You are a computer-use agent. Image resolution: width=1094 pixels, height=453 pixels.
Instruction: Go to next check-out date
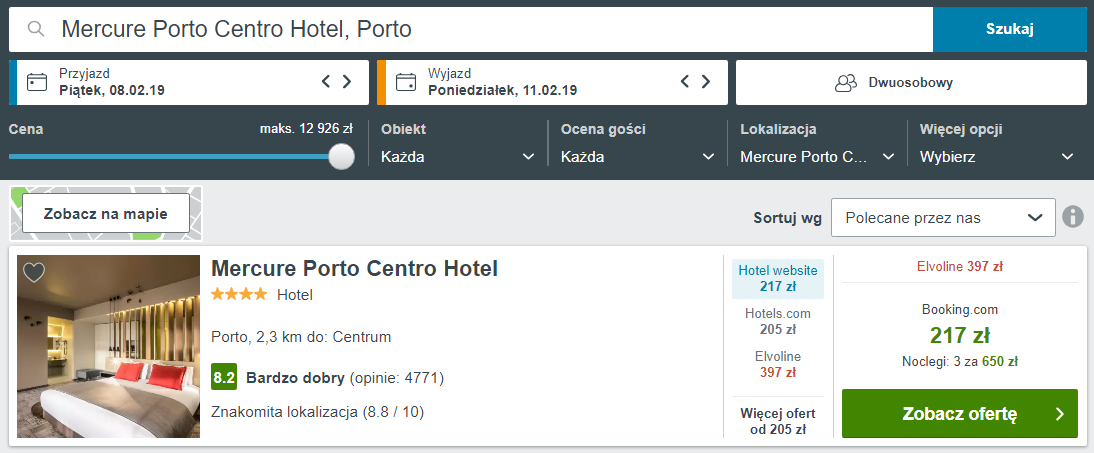click(x=707, y=82)
